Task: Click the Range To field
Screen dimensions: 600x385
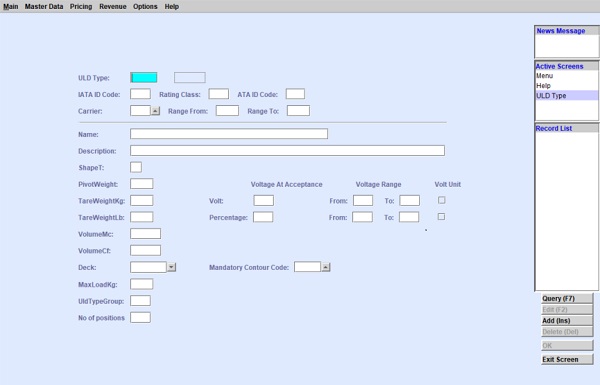Action: (298, 111)
